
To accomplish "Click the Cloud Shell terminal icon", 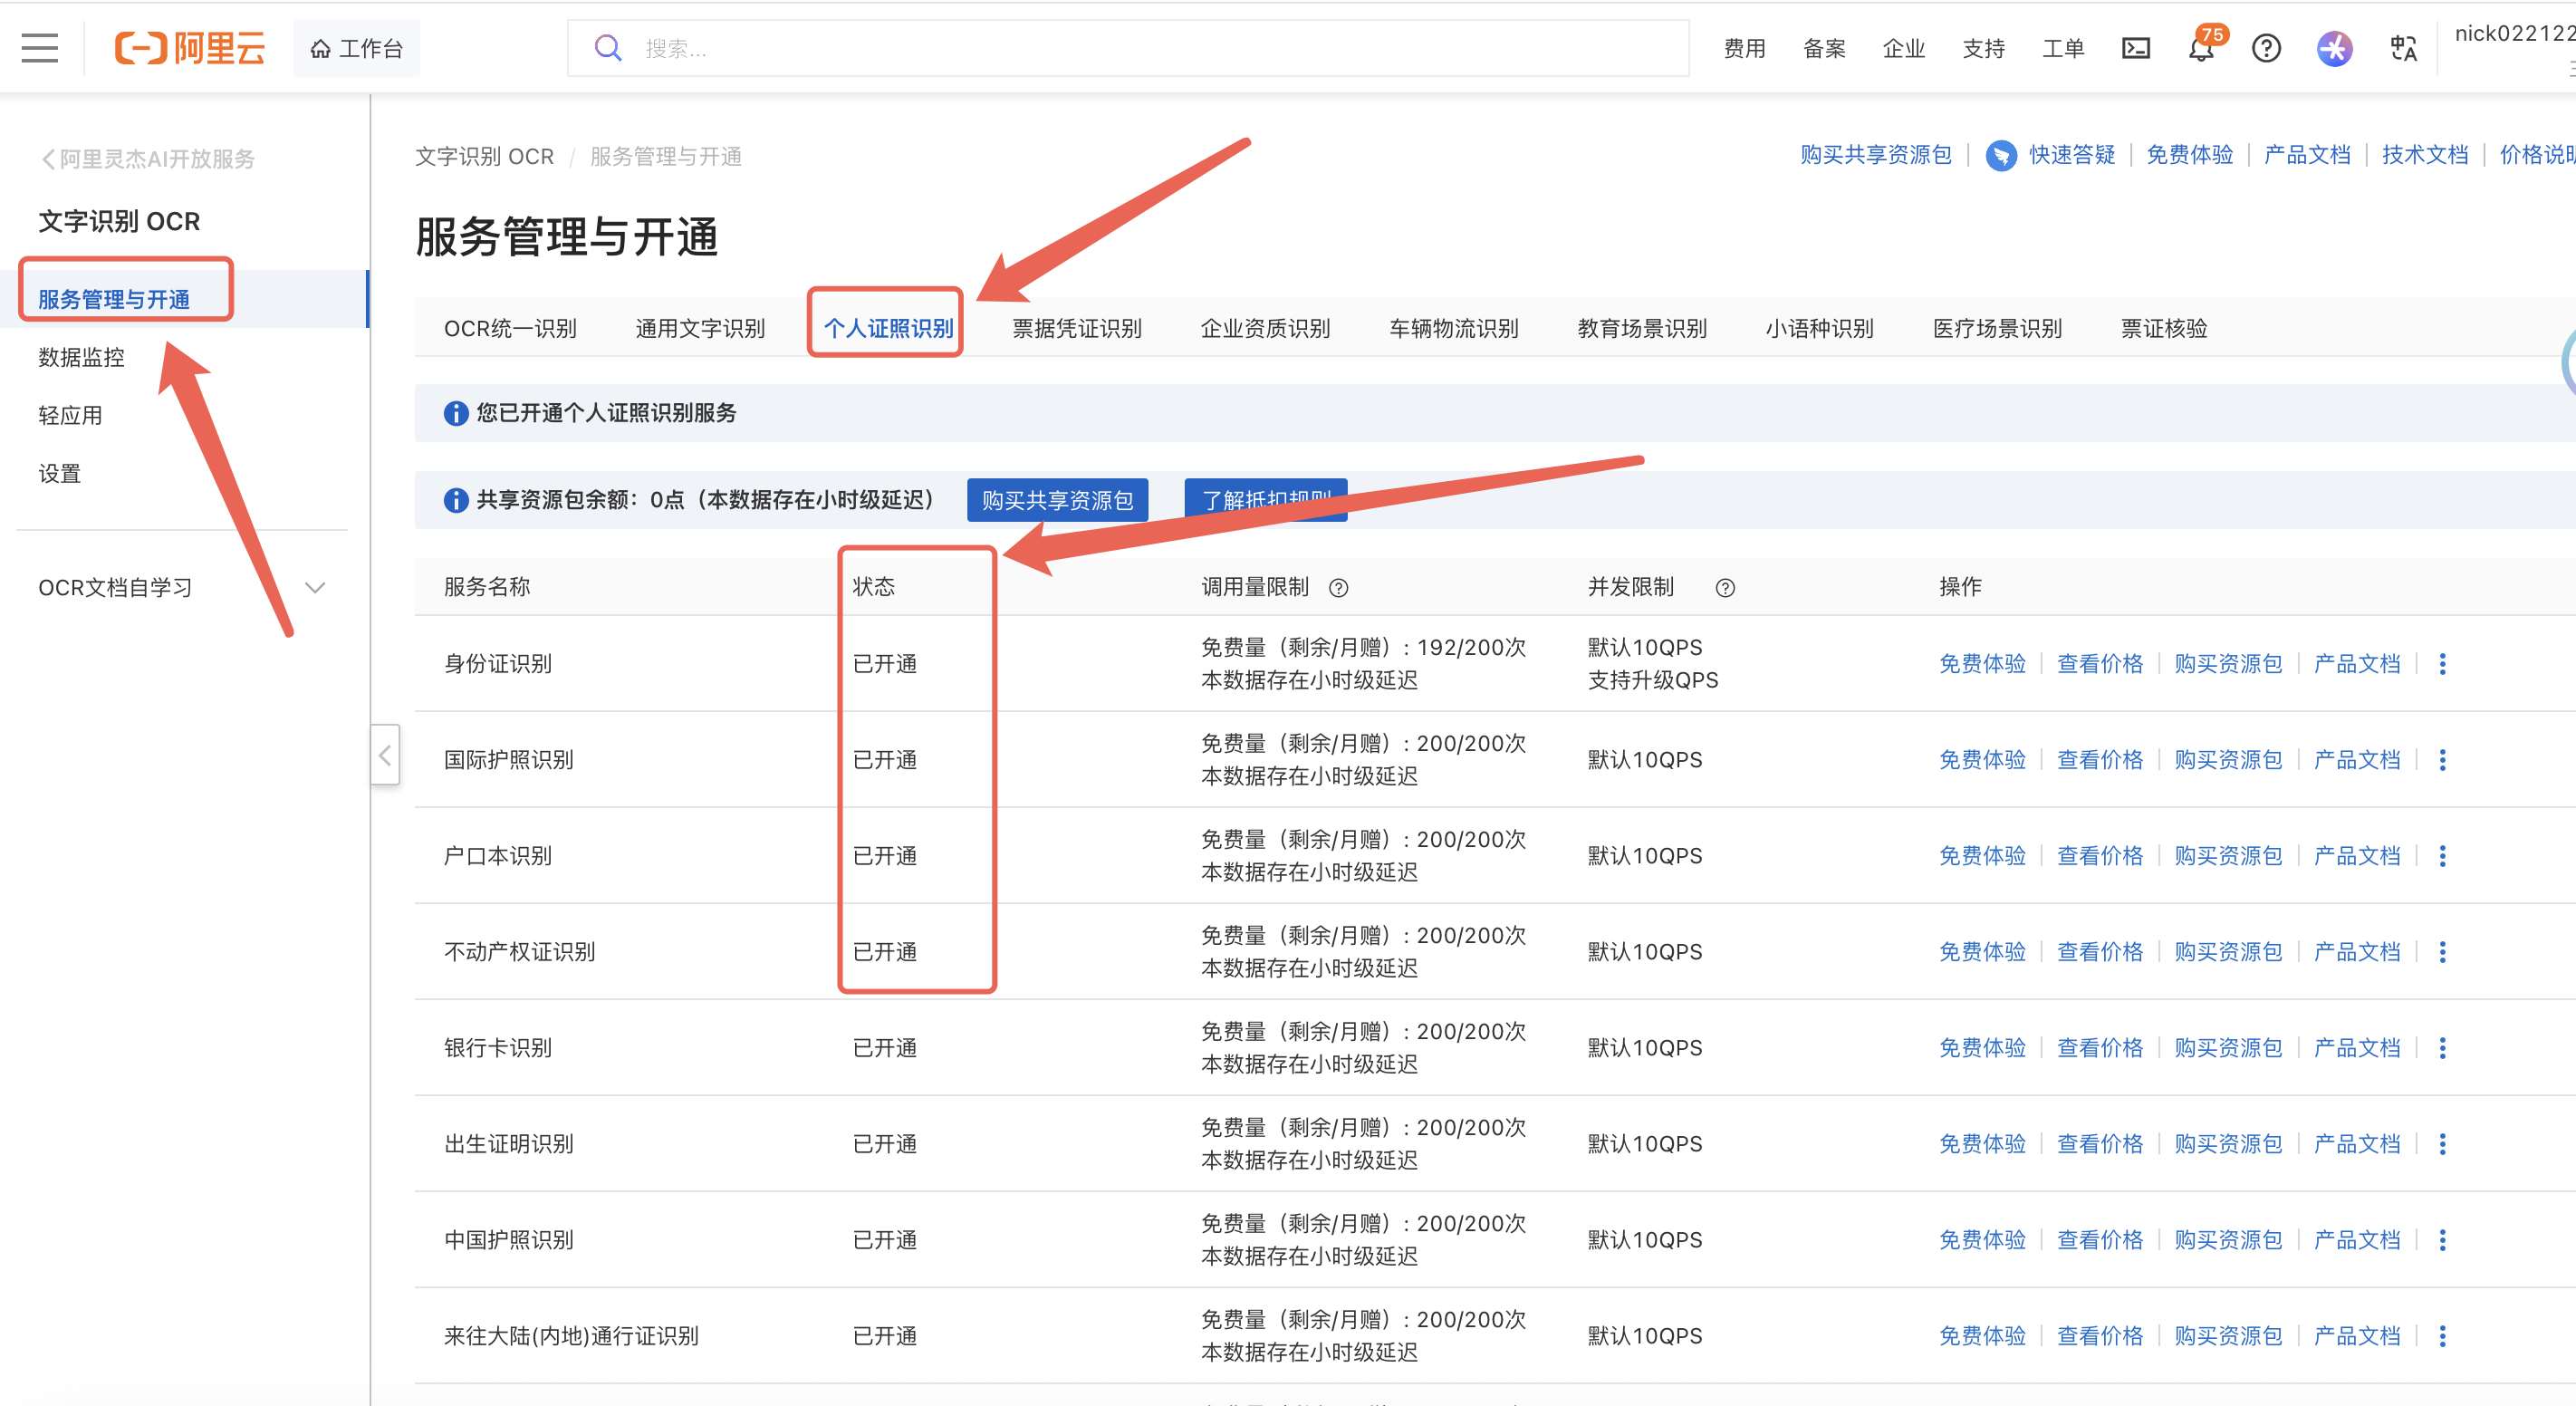I will tap(2135, 48).
